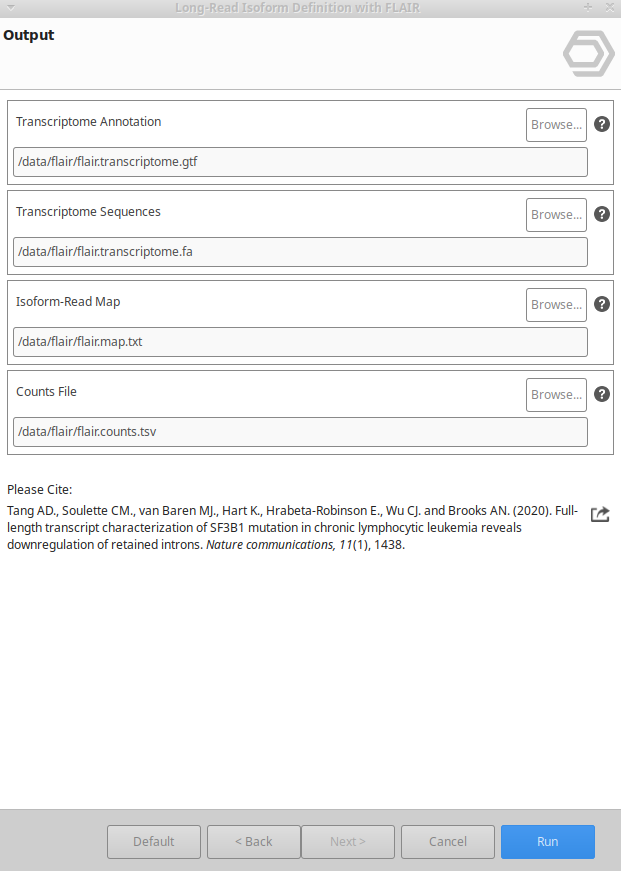Click the window pin/maximize icon in the title bar
The image size is (621, 871).
[x=589, y=8]
